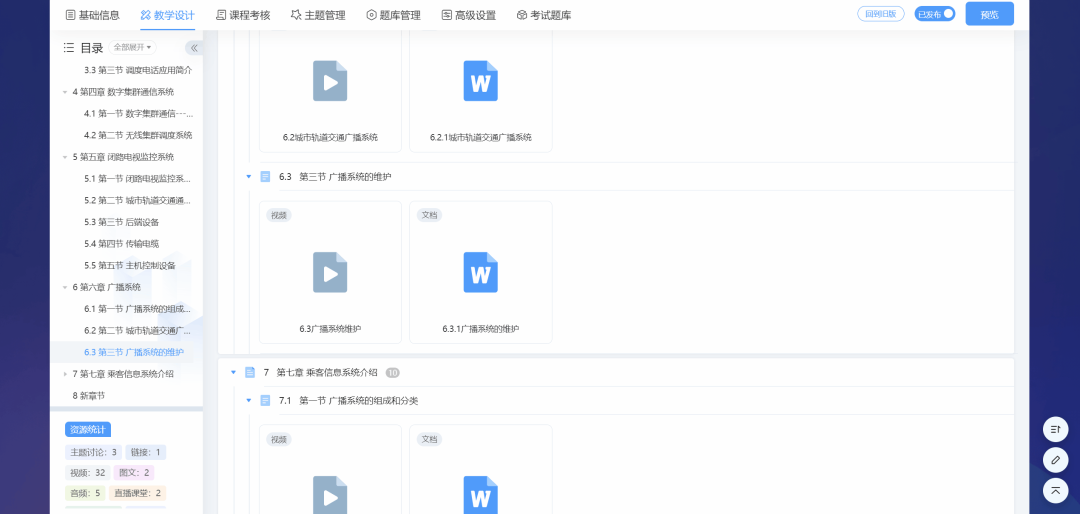Viewport: 1080px width, 514px height.
Task: Click the file name 6.2.1城市轨道交通广播系统
Action: tap(481, 137)
